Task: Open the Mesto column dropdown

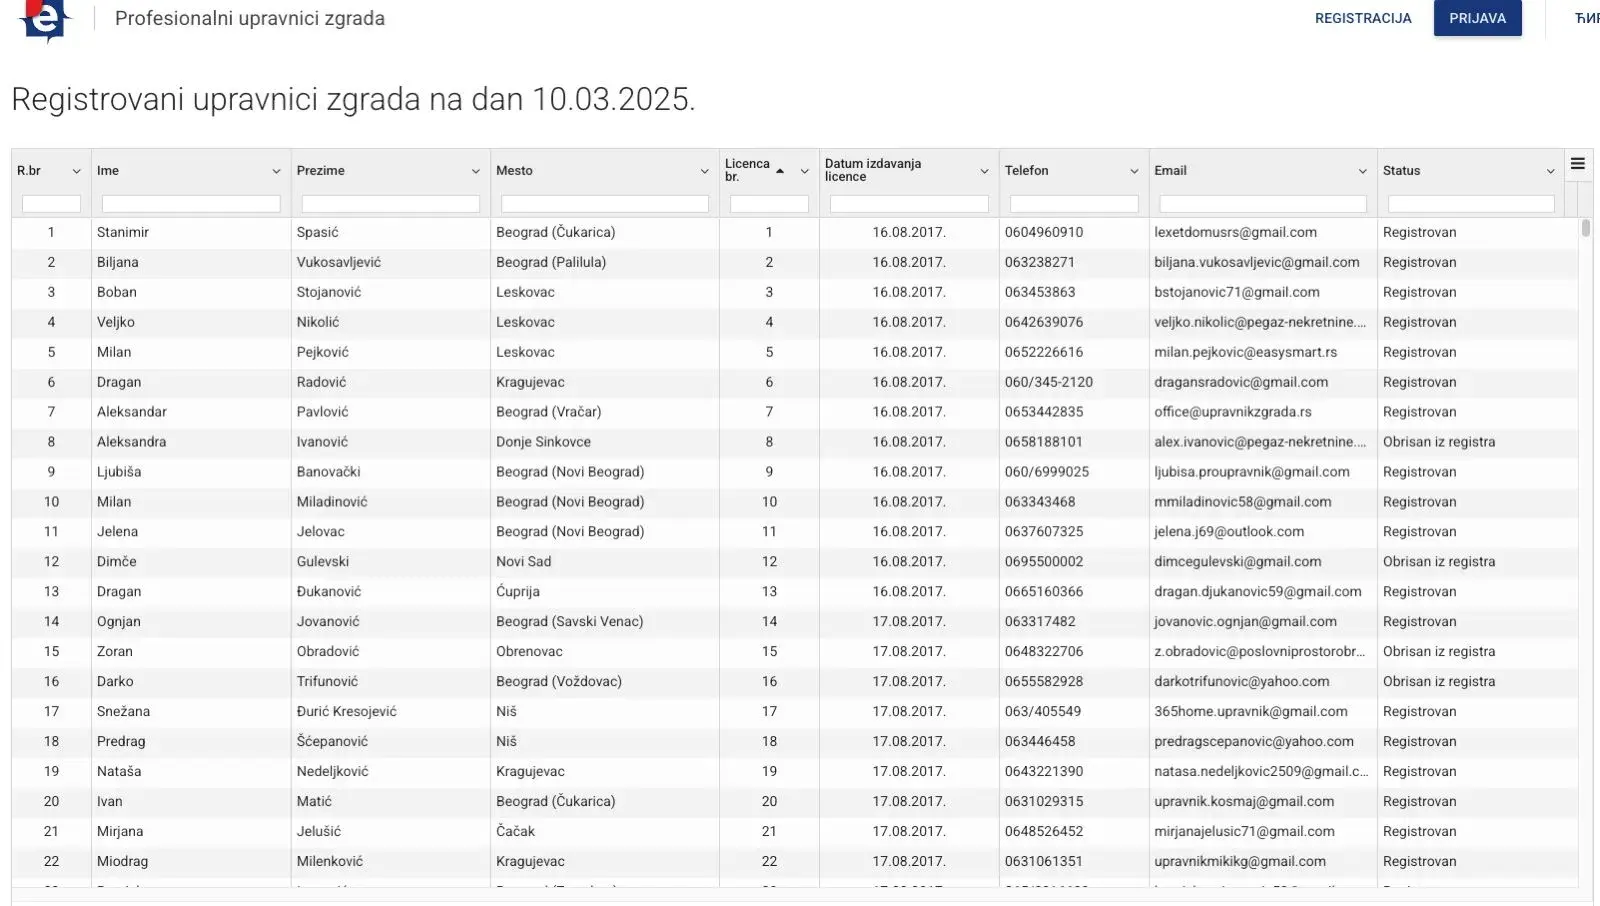Action: 703,170
